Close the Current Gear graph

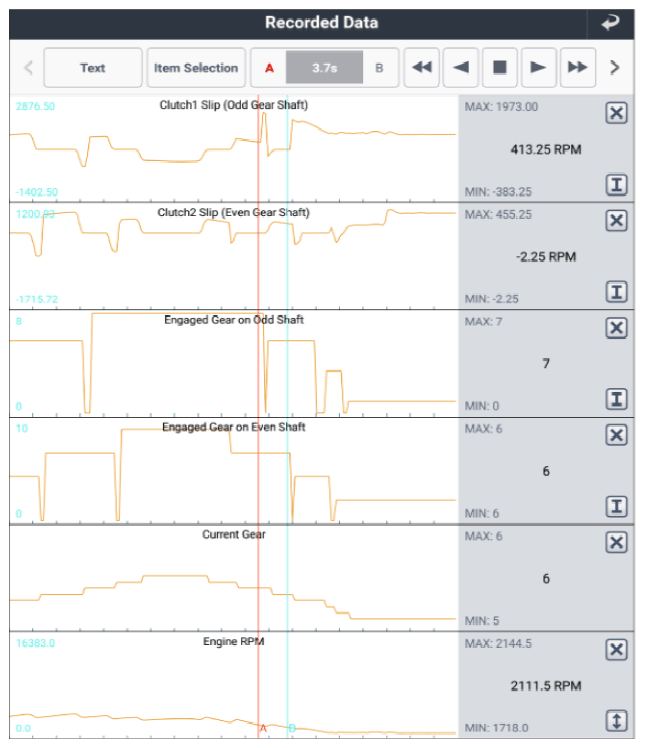coord(616,542)
